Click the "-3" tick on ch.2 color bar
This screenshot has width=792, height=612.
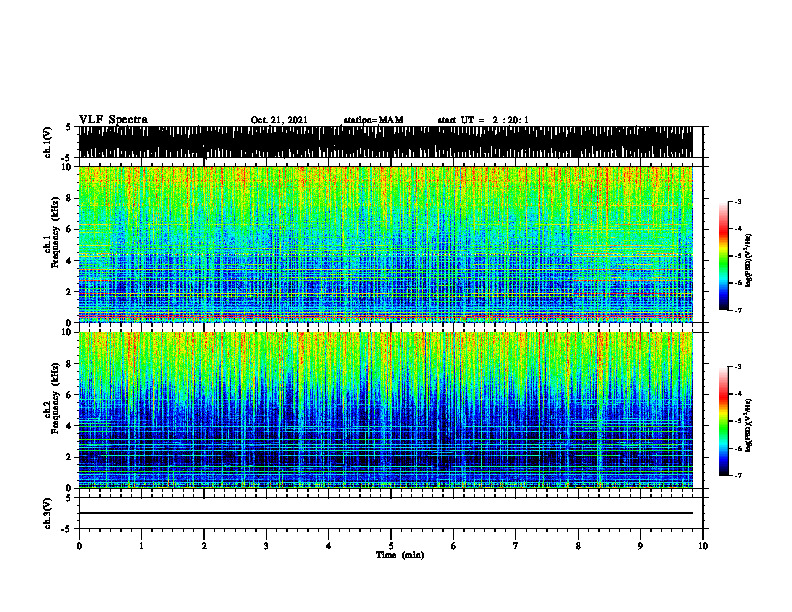click(x=738, y=367)
